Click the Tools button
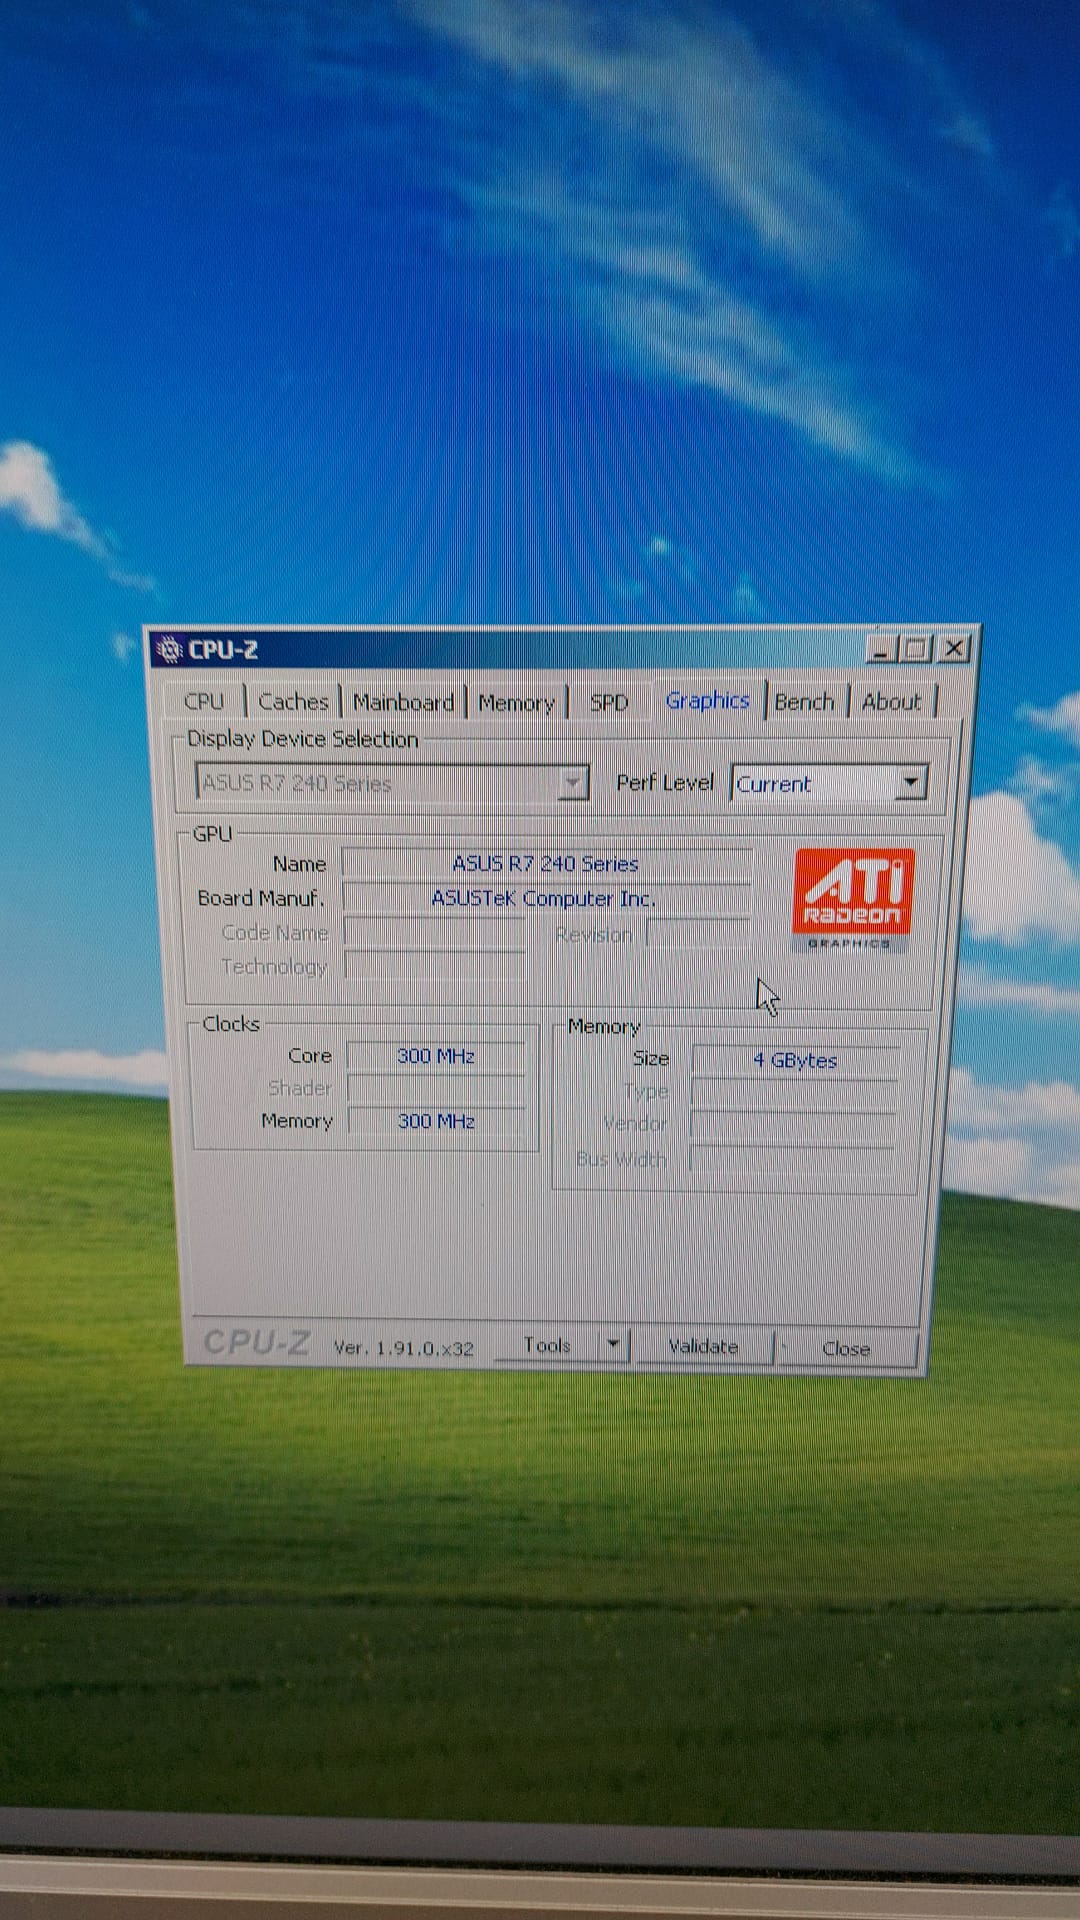The height and width of the screenshot is (1920, 1080). pyautogui.click(x=548, y=1346)
